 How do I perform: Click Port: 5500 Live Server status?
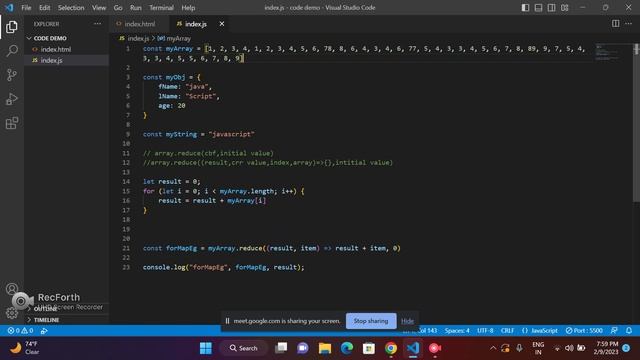tap(584, 330)
